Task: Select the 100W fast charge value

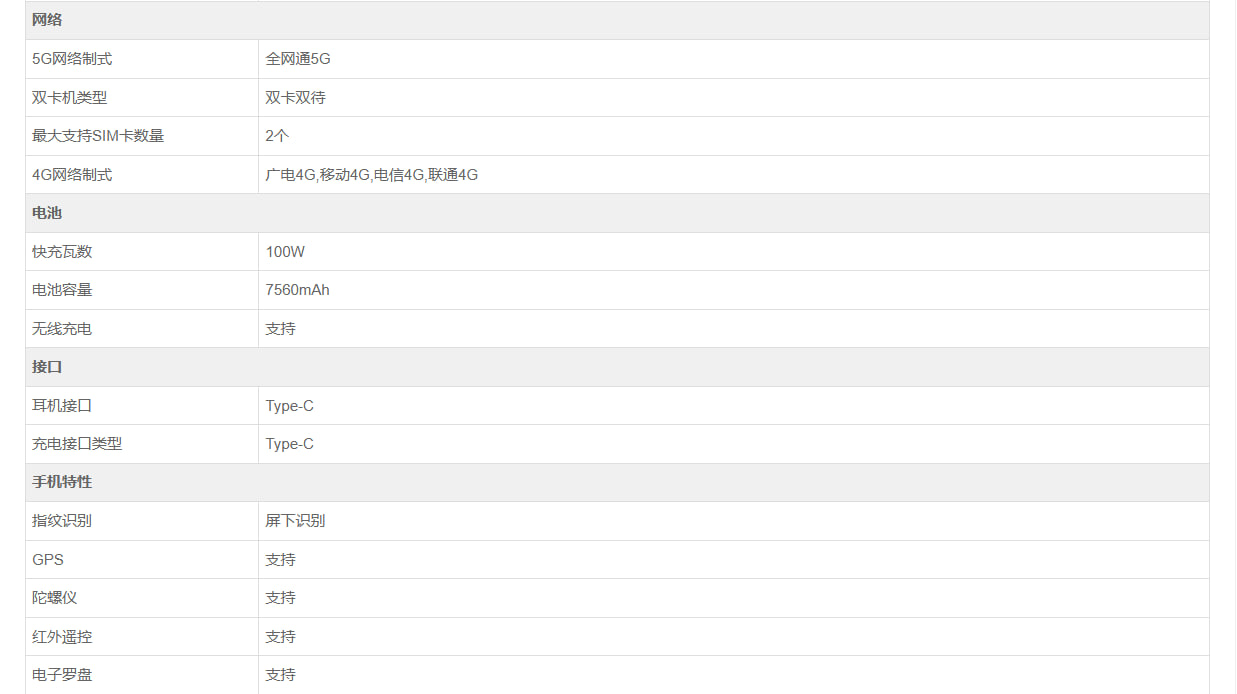Action: (x=285, y=252)
